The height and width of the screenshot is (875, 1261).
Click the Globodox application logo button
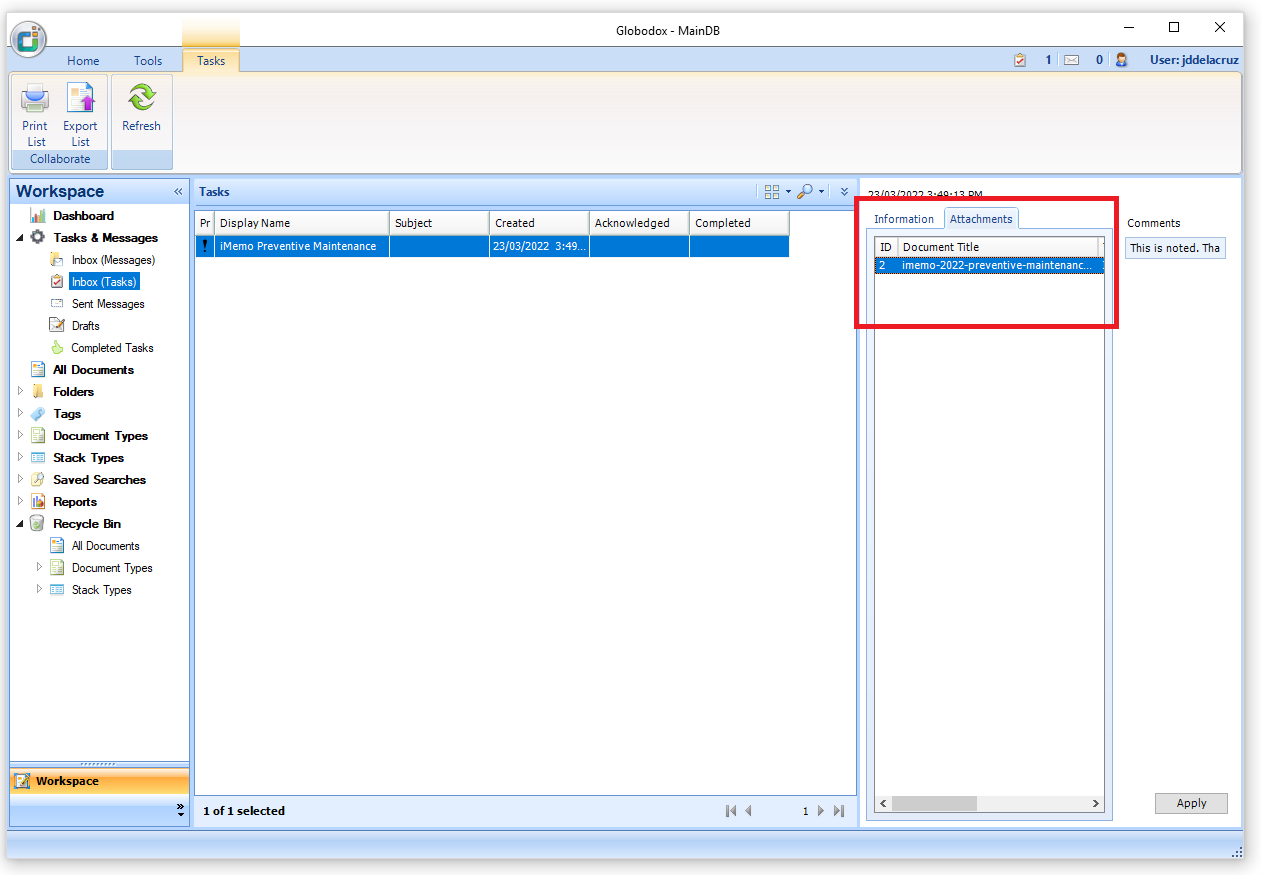[x=29, y=39]
